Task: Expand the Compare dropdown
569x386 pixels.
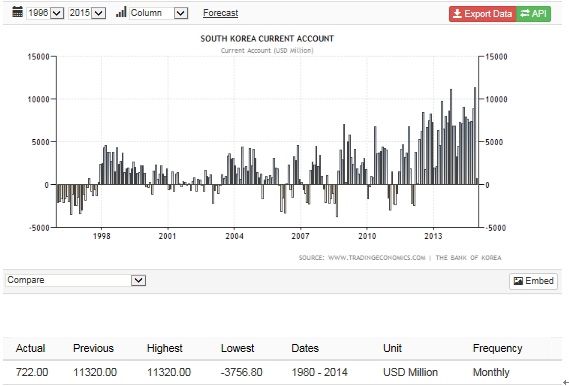Action: [76, 280]
